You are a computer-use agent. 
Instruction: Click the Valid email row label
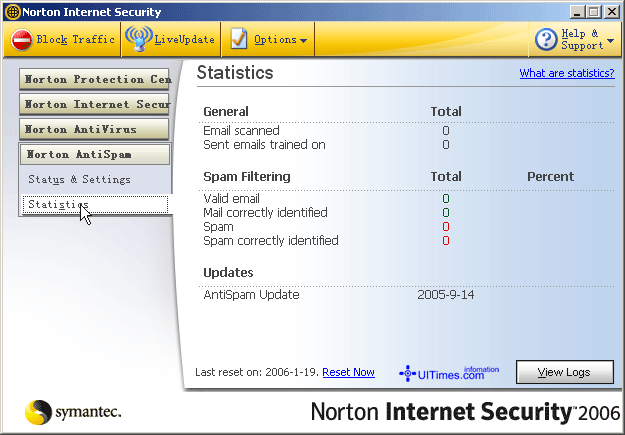(x=231, y=199)
